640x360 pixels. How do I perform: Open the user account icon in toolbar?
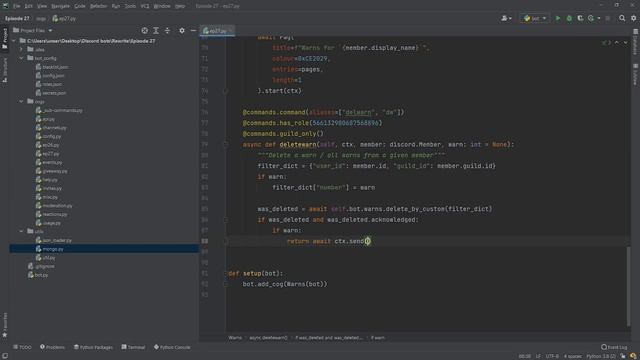(504, 18)
